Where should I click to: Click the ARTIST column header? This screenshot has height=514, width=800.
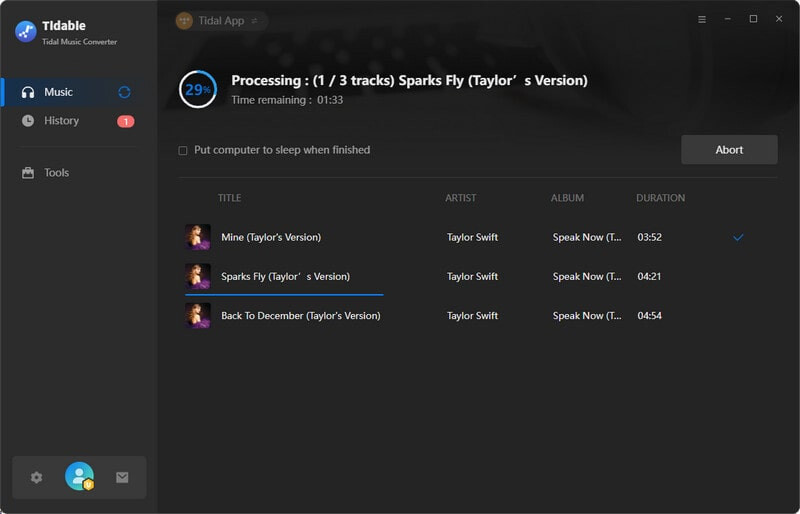(x=461, y=198)
